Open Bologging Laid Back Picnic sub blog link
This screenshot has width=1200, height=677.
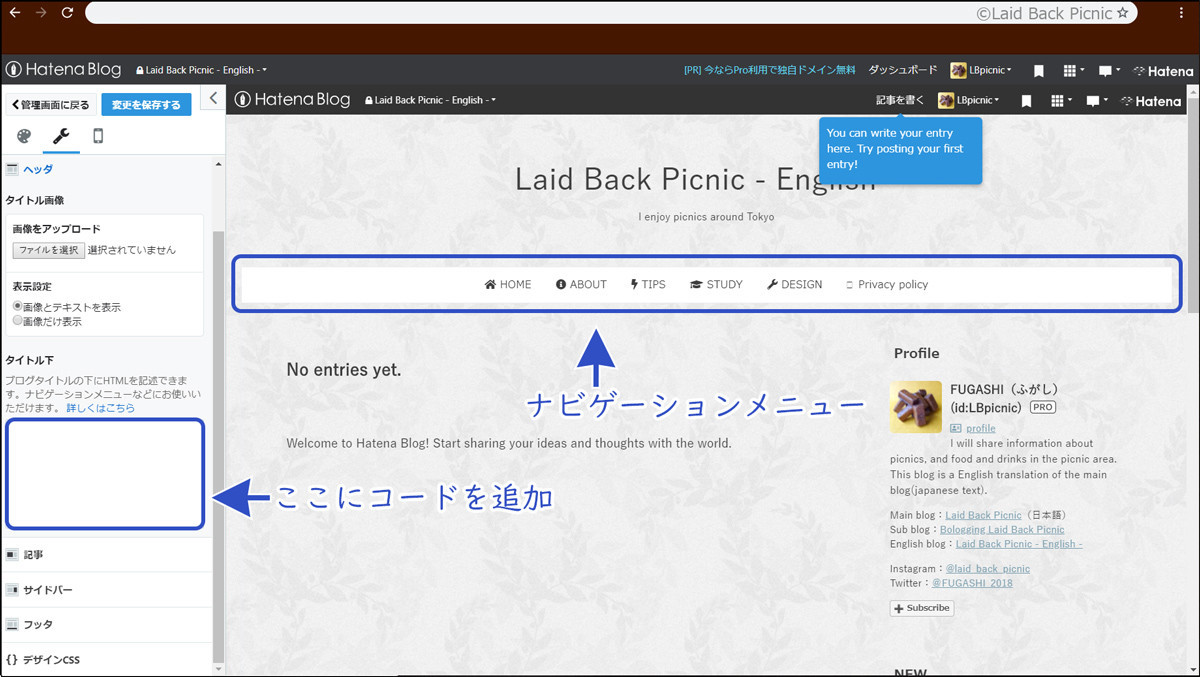[1002, 529]
